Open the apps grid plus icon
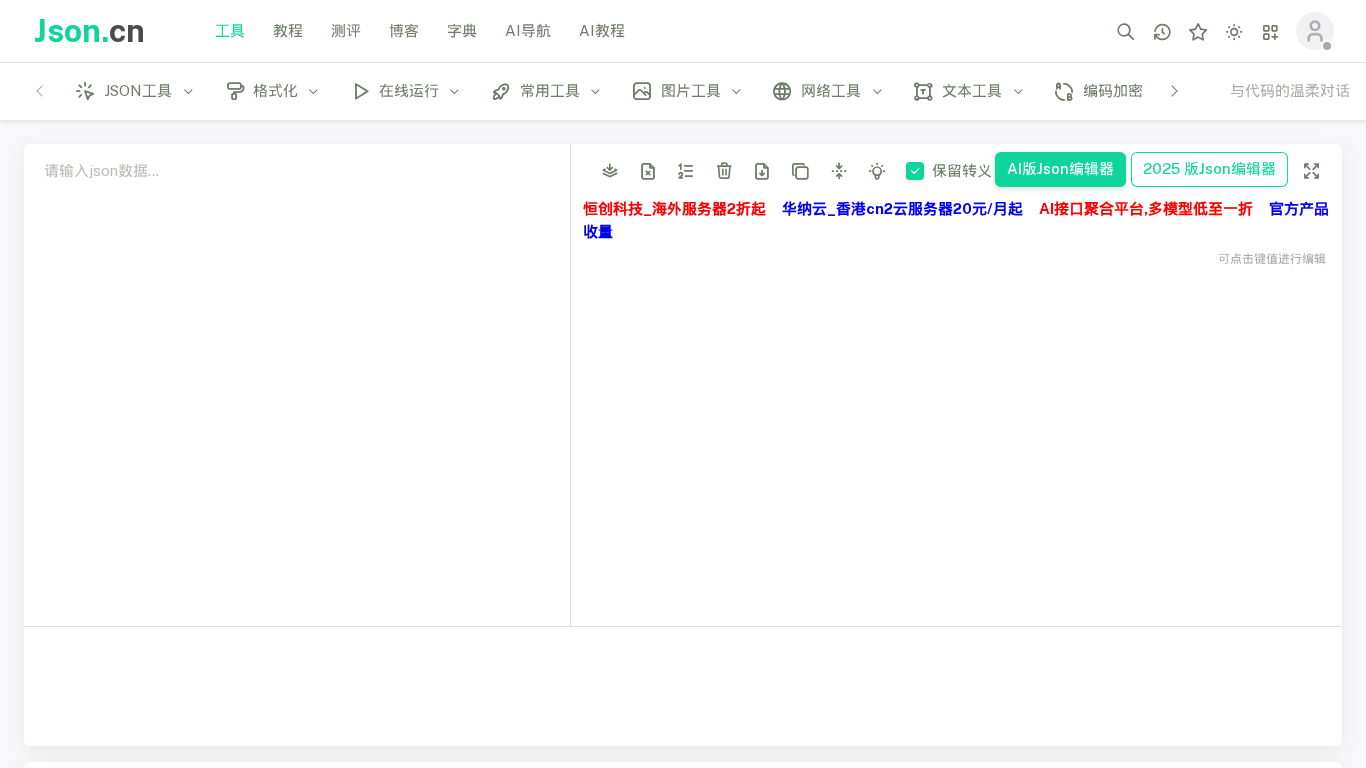1366x768 pixels. [x=1270, y=32]
